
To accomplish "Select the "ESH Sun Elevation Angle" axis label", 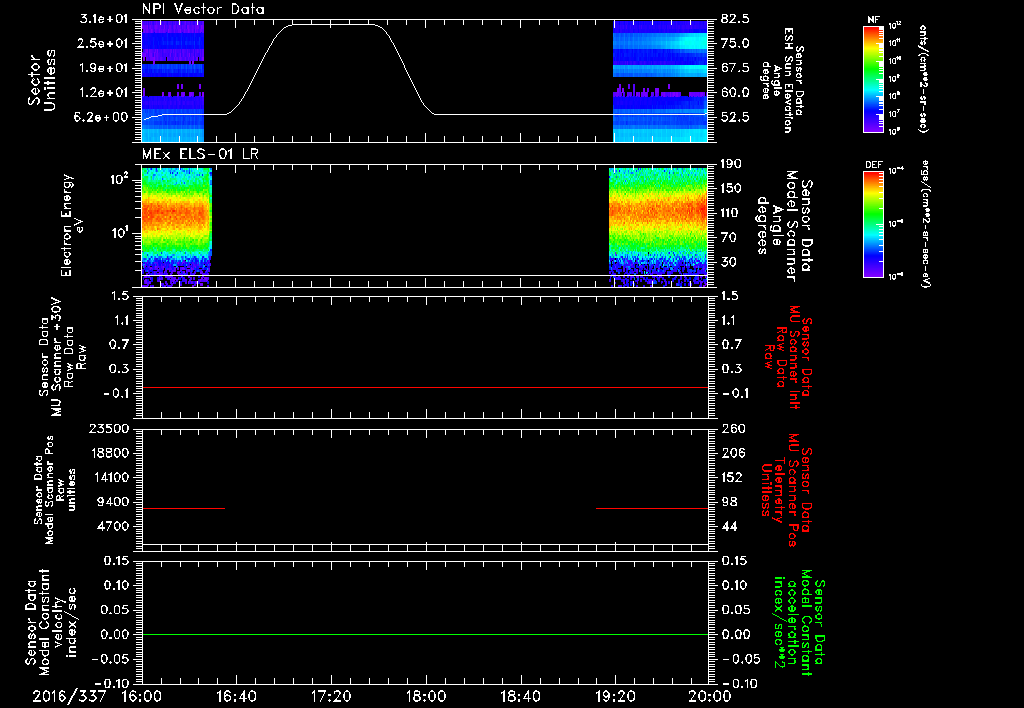I will [783, 80].
